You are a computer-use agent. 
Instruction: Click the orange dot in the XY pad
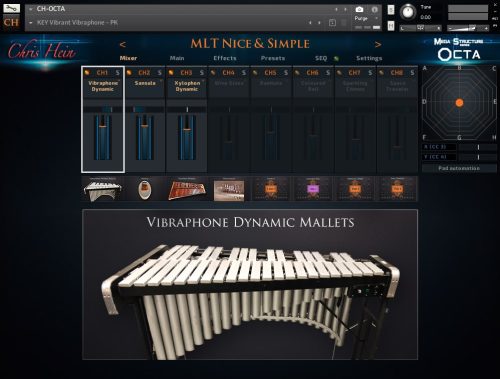pos(459,102)
